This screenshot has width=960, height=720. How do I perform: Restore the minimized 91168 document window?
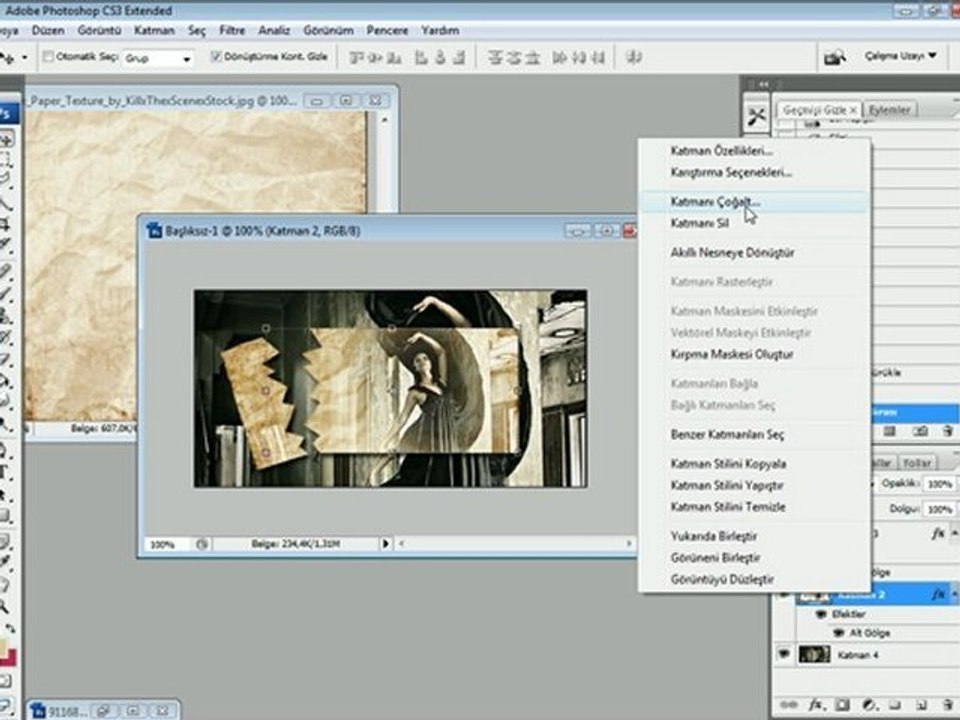coord(102,711)
